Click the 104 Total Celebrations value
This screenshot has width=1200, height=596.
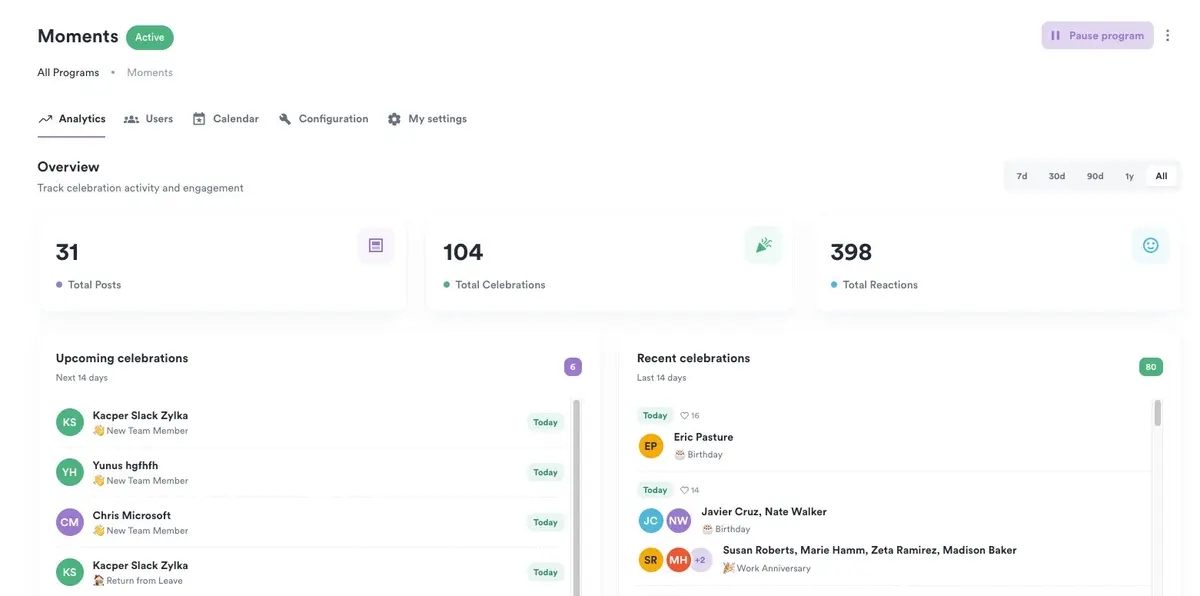(463, 252)
